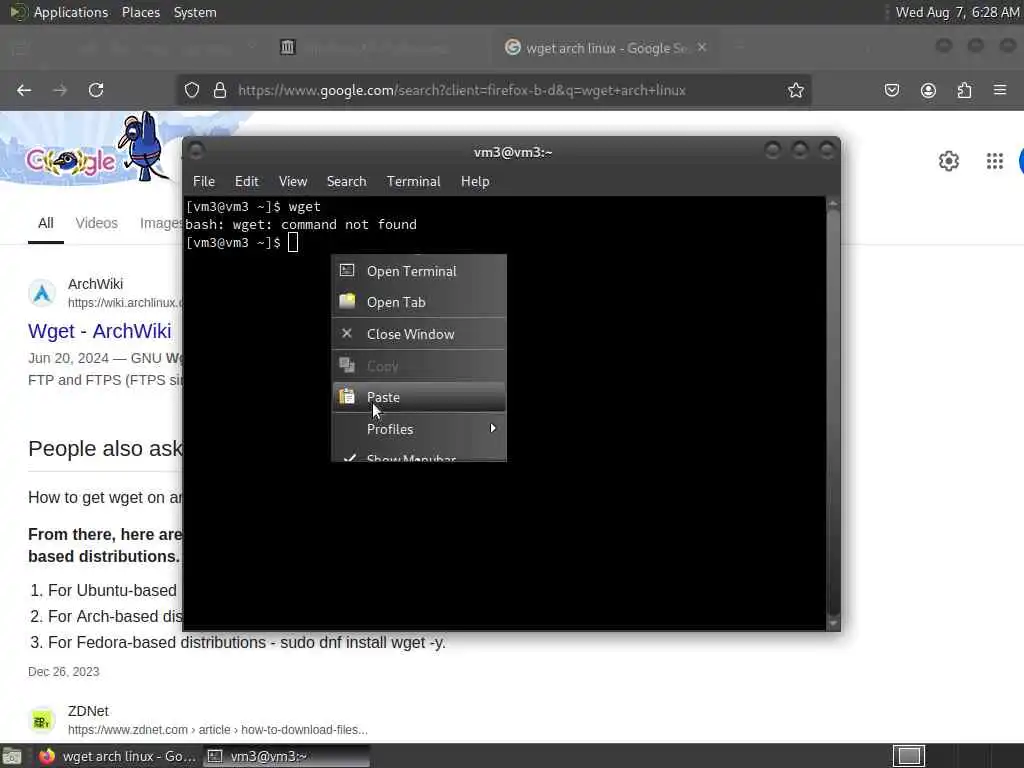Click the clock in top panel
The height and width of the screenshot is (768, 1024).
pyautogui.click(x=957, y=12)
